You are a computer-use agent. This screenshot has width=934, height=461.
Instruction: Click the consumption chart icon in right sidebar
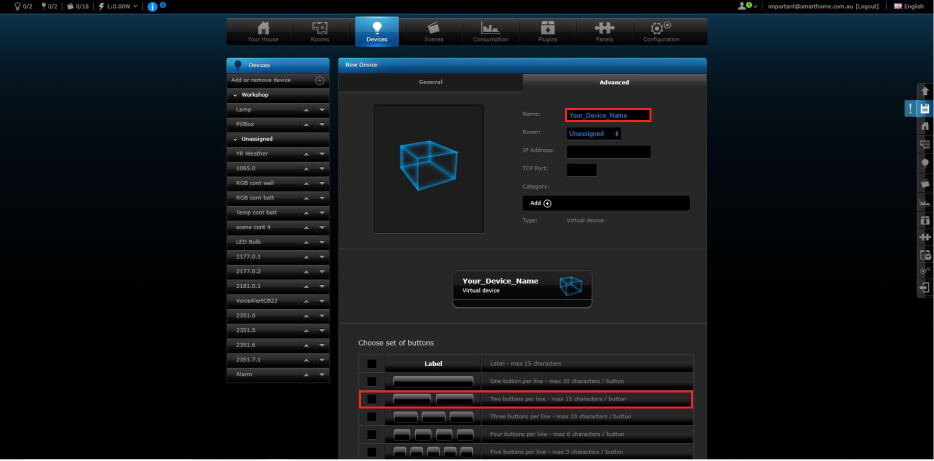click(924, 203)
